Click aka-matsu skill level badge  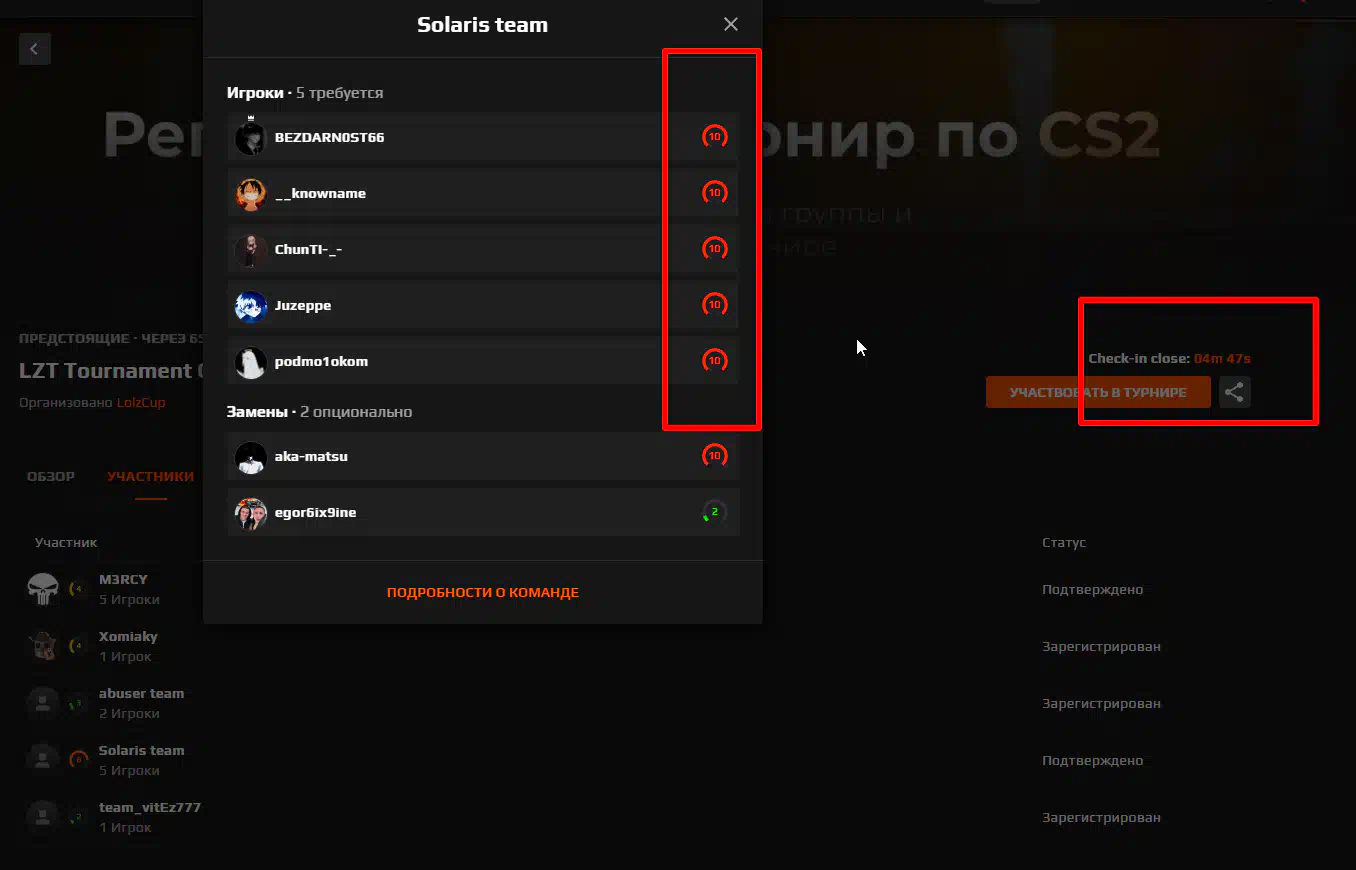[714, 456]
